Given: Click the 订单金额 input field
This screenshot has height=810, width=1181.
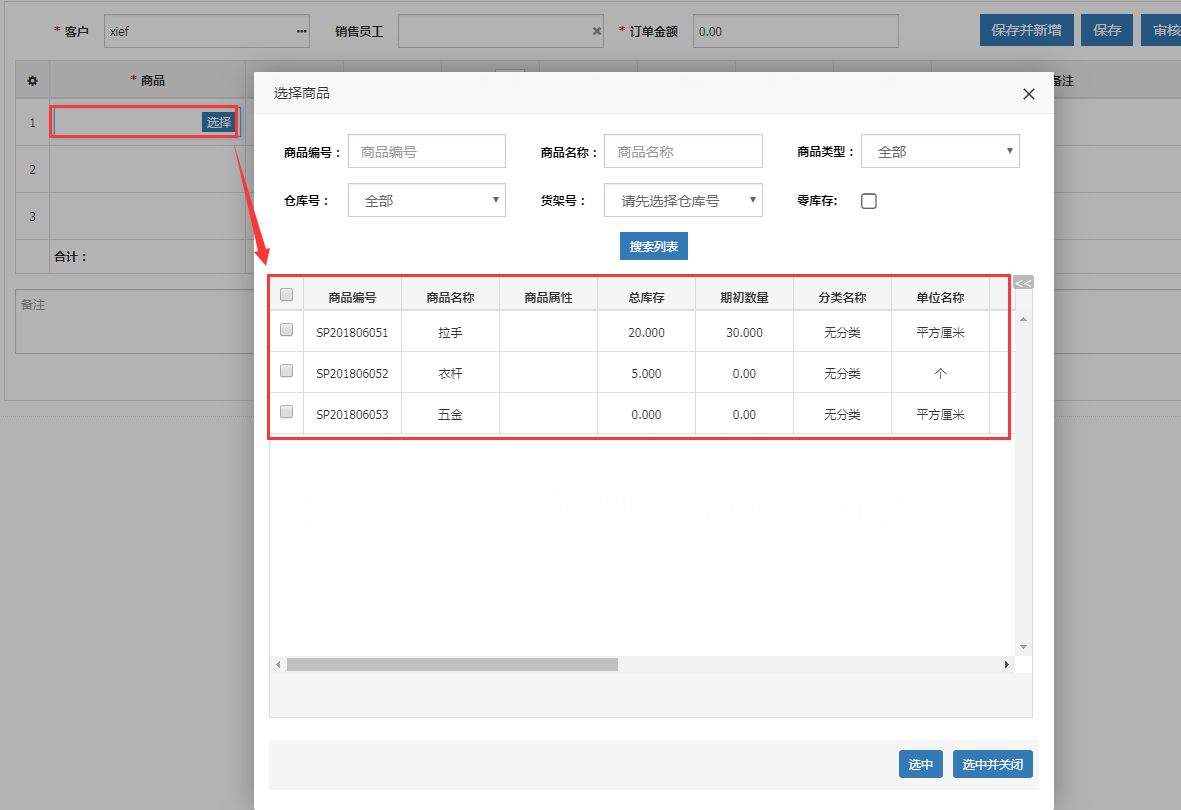Looking at the screenshot, I should pyautogui.click(x=795, y=32).
